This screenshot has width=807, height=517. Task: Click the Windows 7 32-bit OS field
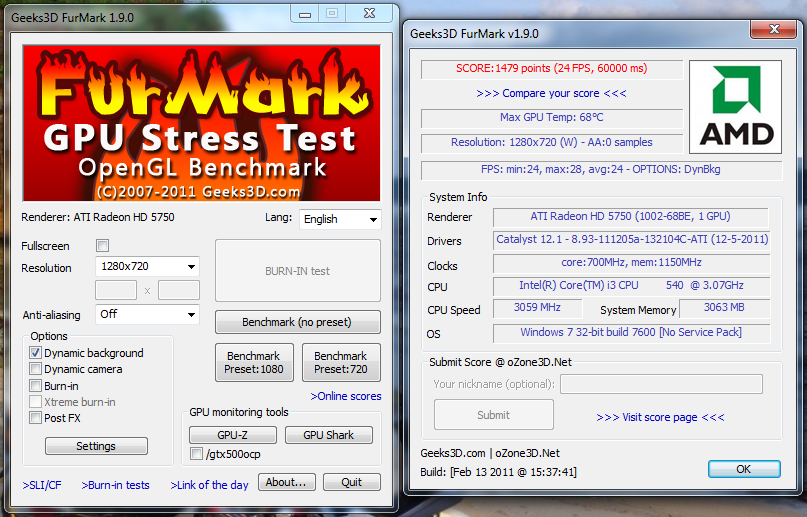coord(631,332)
